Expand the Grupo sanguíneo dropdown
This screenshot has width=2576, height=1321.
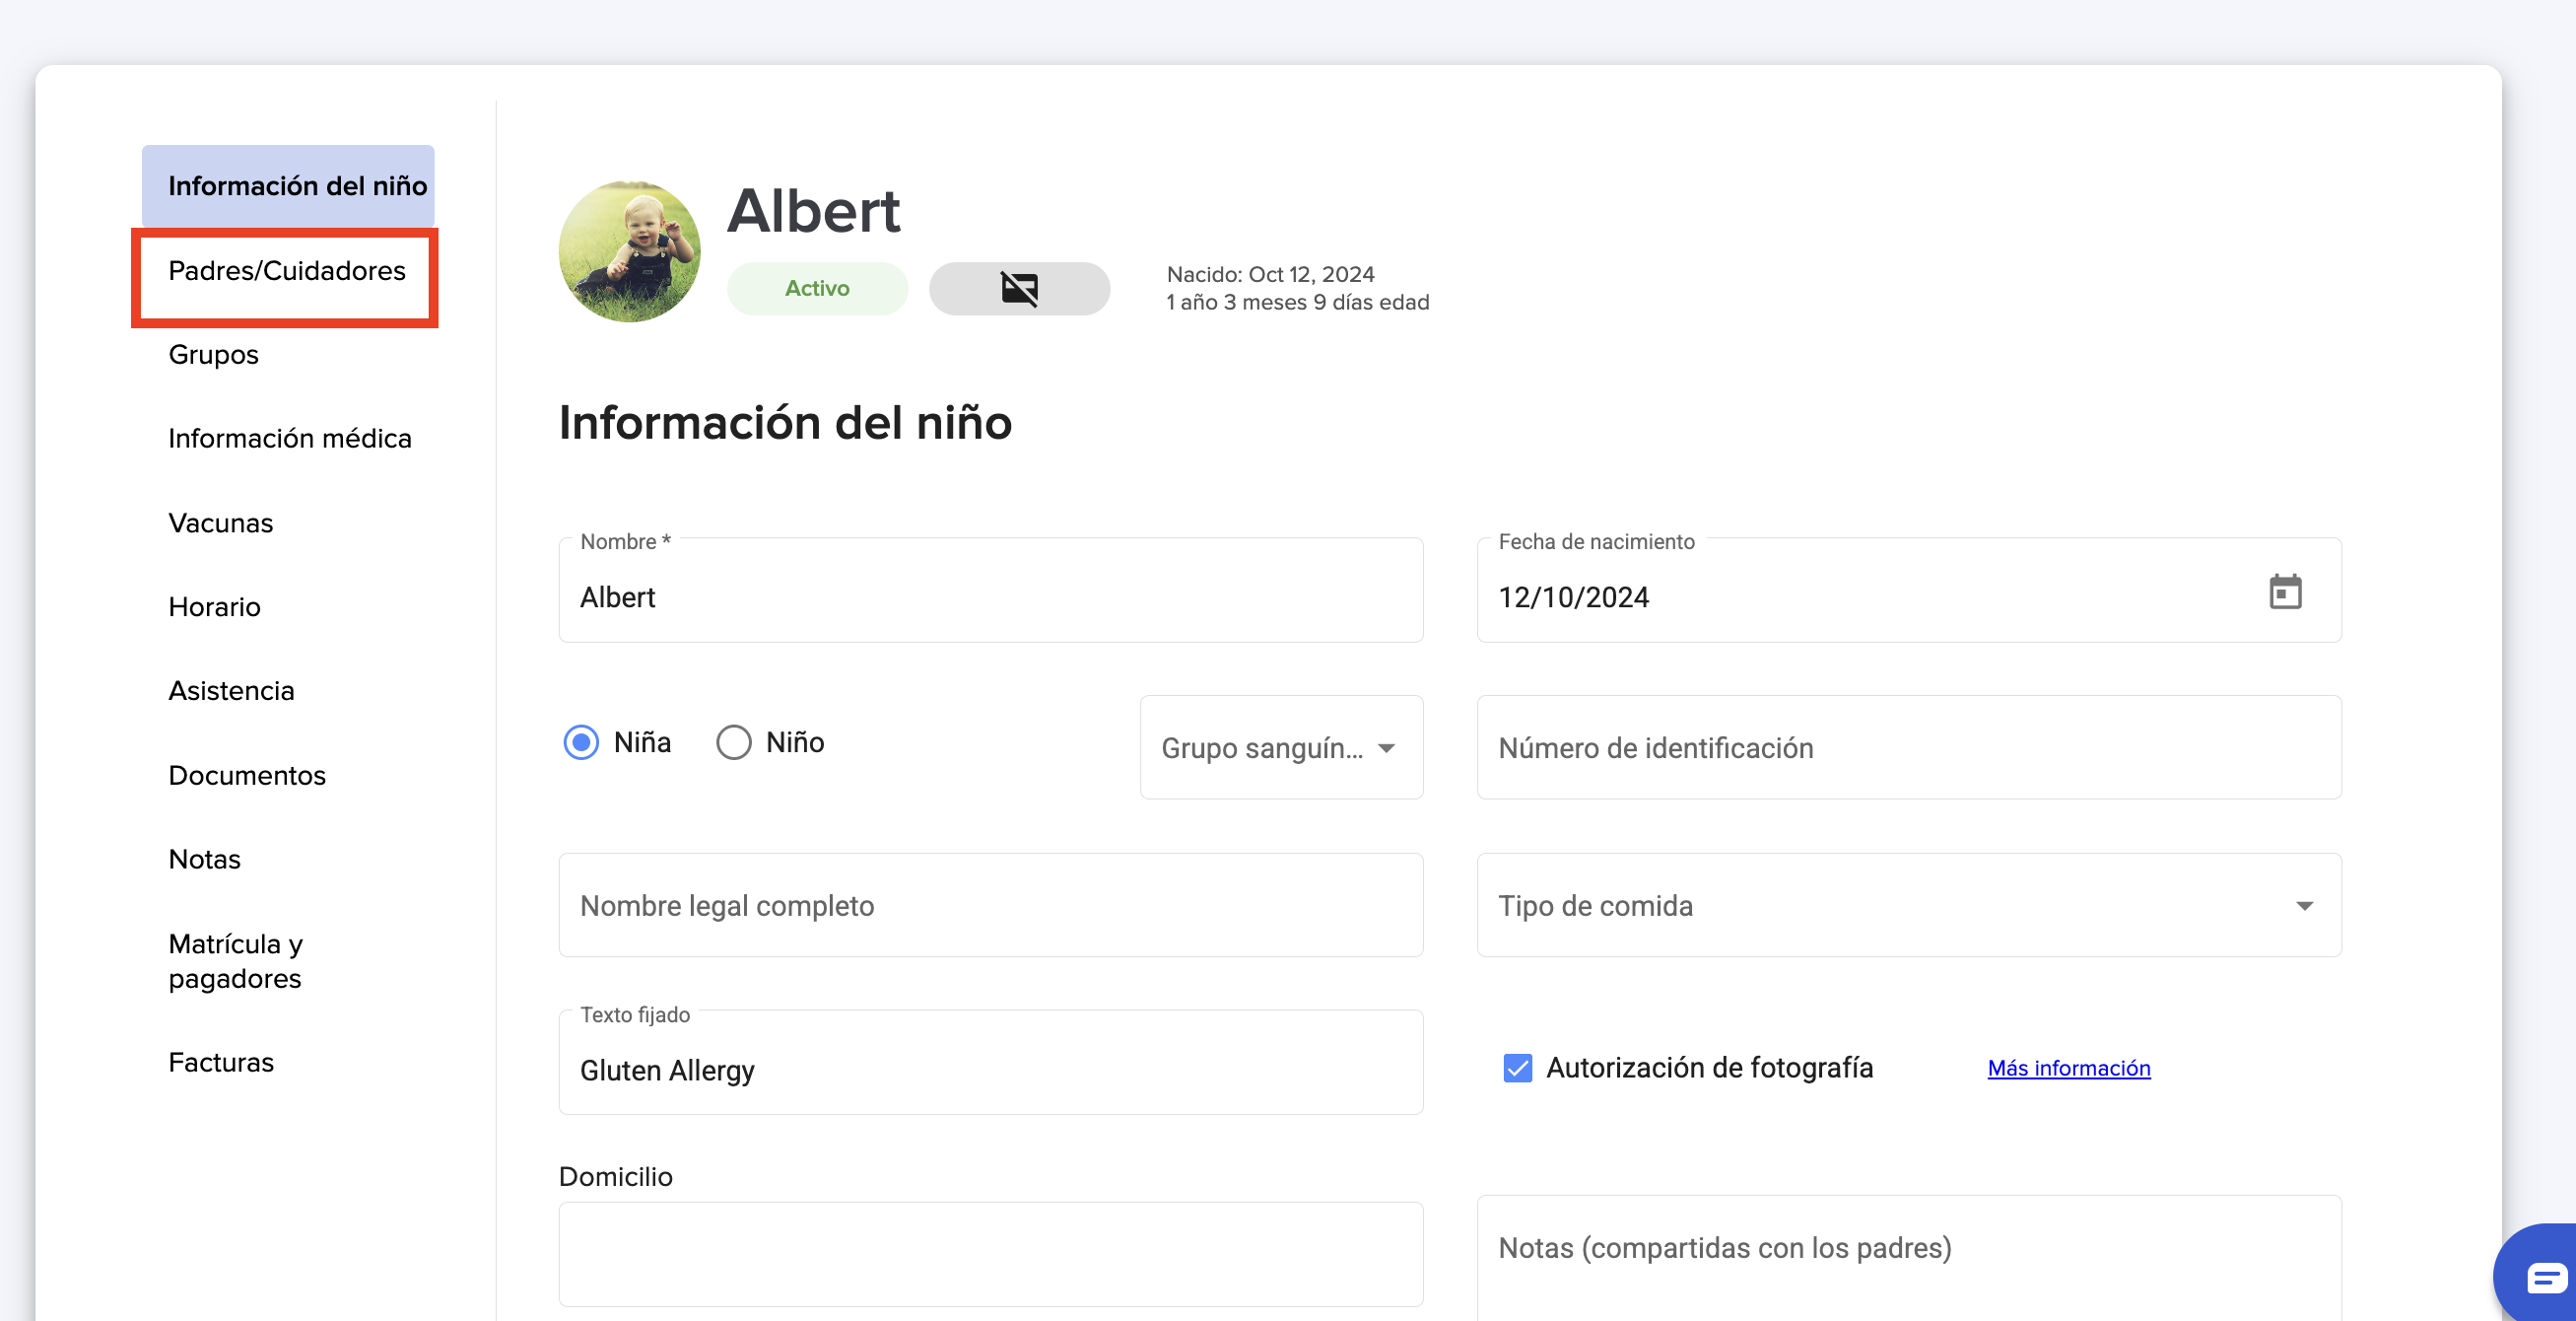[x=1280, y=748]
